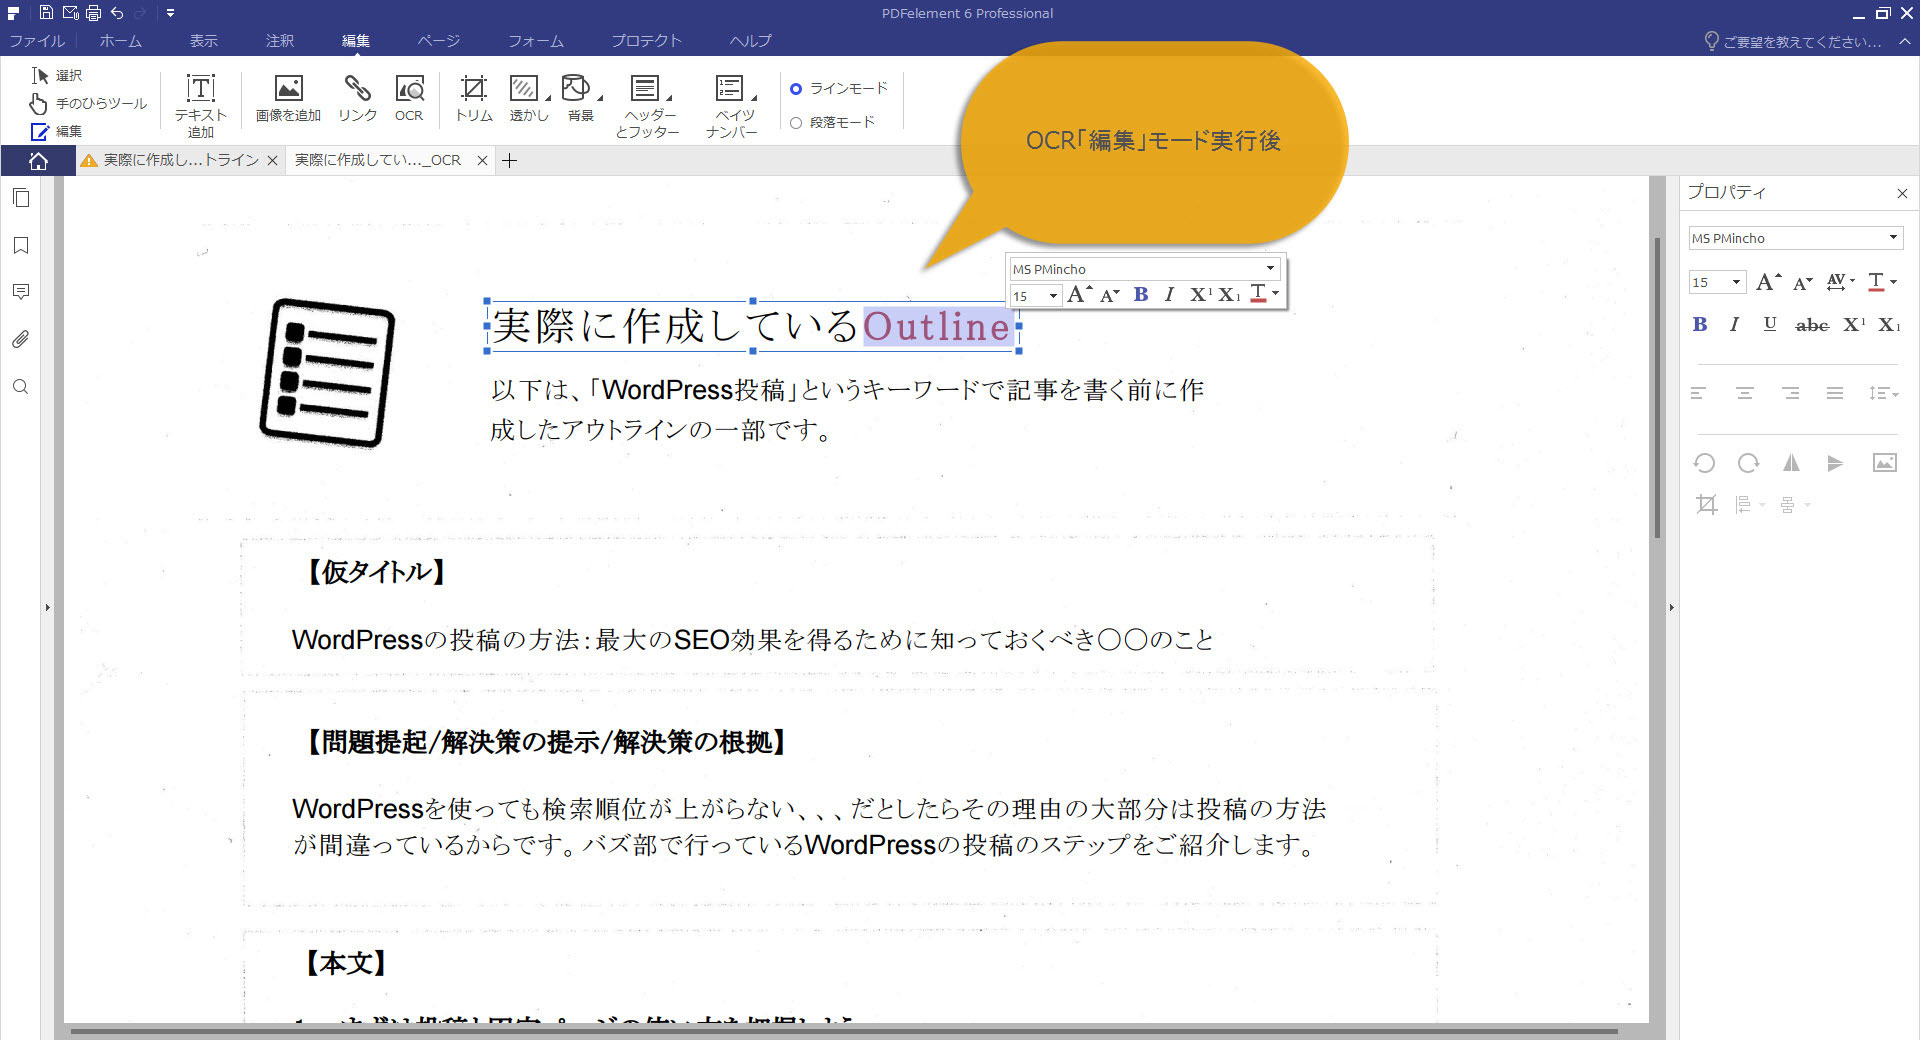1920x1040 pixels.
Task: Add a new document tab
Action: tap(509, 160)
